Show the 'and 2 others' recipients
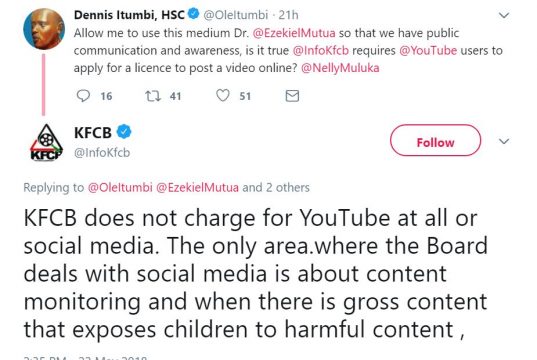Viewport: 537px width, 360px height. click(276, 188)
